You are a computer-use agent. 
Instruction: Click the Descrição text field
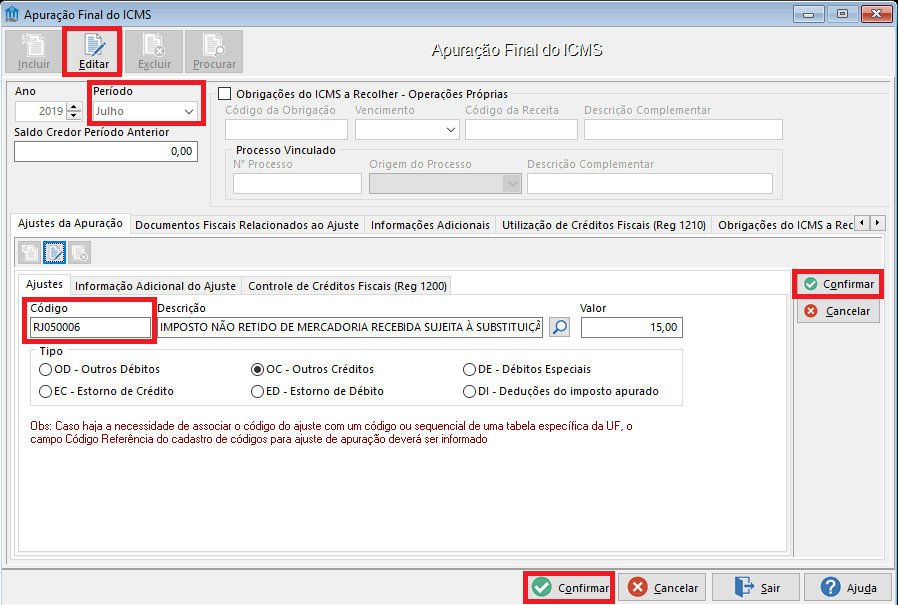[350, 327]
